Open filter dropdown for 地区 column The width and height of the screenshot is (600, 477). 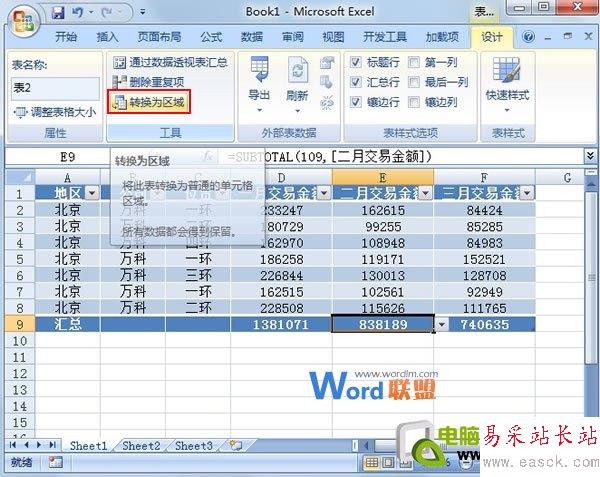pyautogui.click(x=92, y=193)
